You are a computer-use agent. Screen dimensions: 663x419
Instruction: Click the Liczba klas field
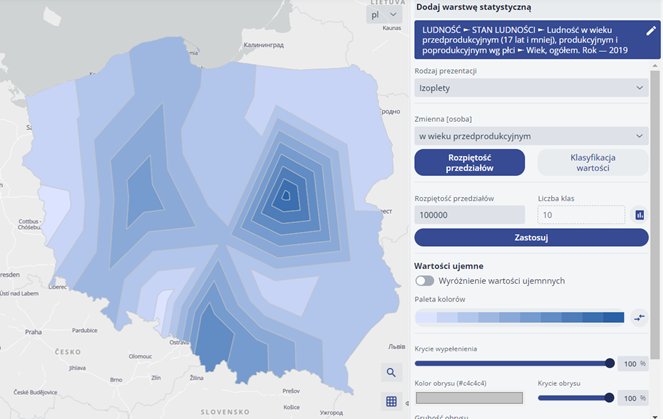coord(581,215)
